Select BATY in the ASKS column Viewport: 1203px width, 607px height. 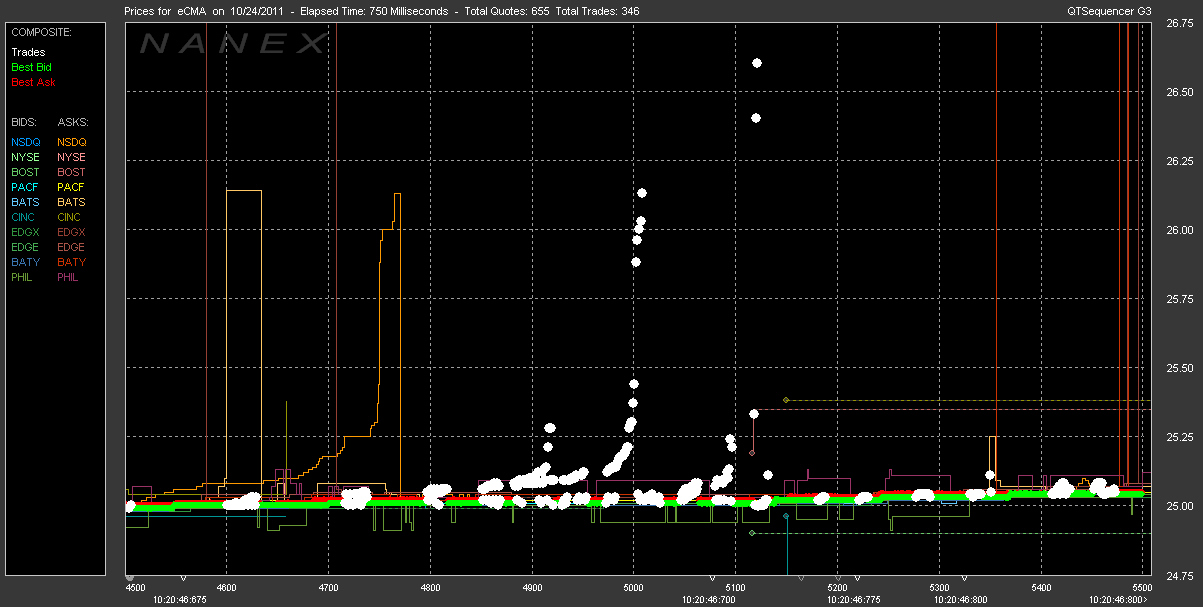(x=72, y=262)
